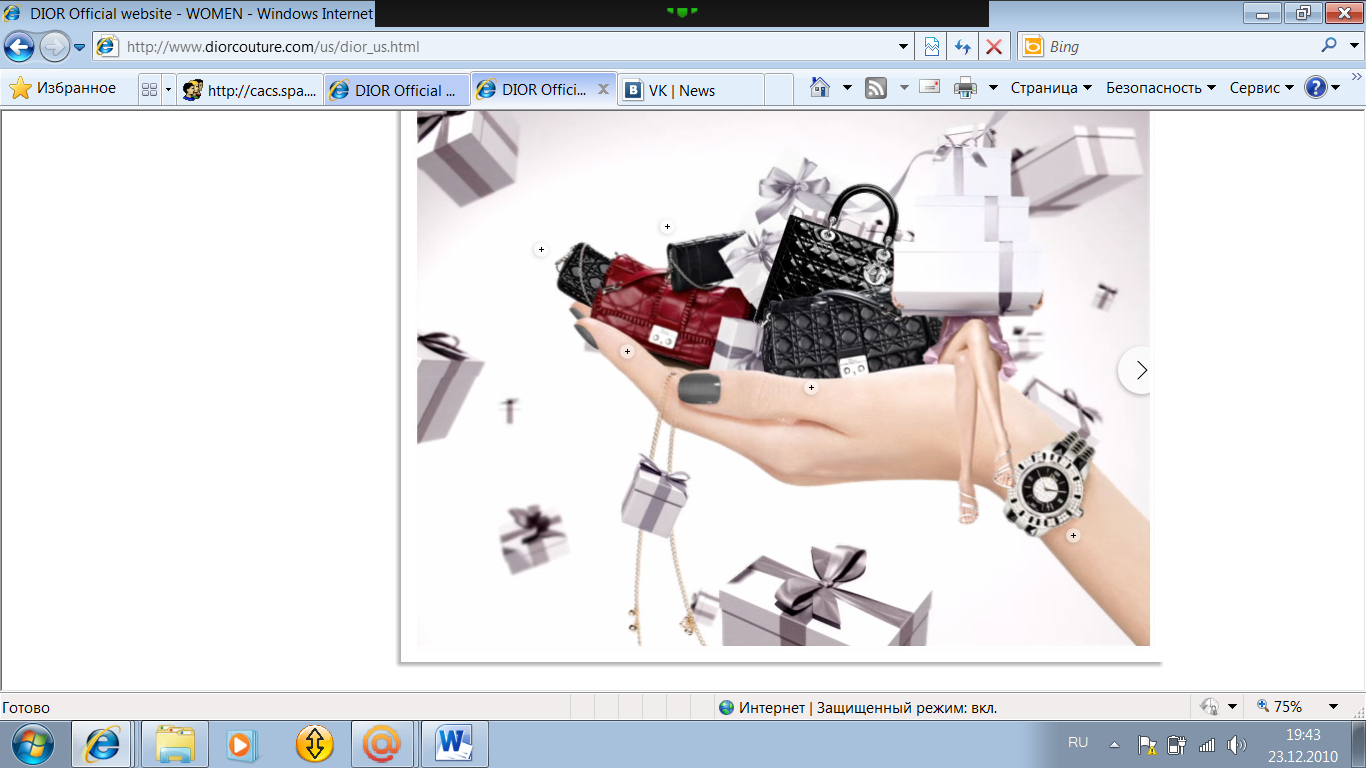This screenshot has height=768, width=1366.
Task: Click the plus hotspot left of quilted black wallet
Action: 541,249
